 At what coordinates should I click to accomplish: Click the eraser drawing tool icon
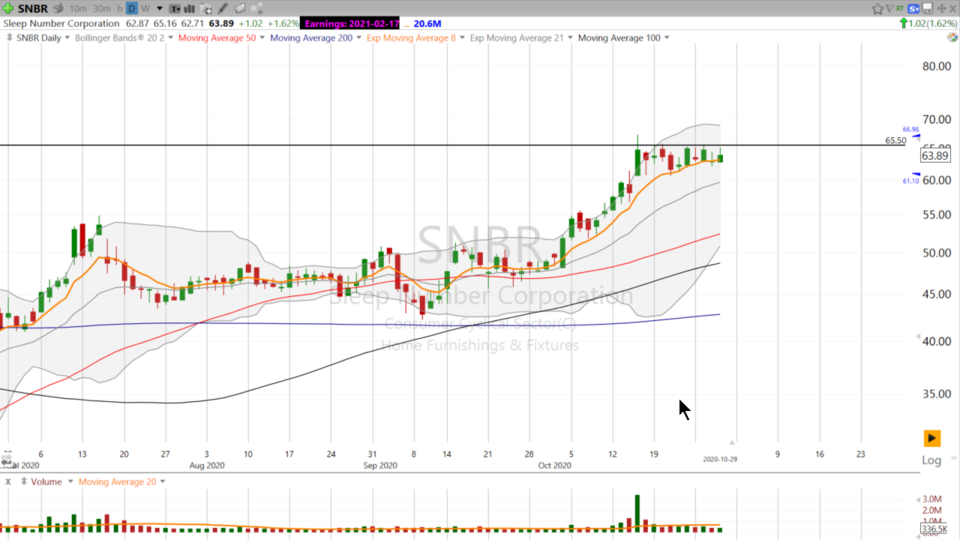pos(239,9)
